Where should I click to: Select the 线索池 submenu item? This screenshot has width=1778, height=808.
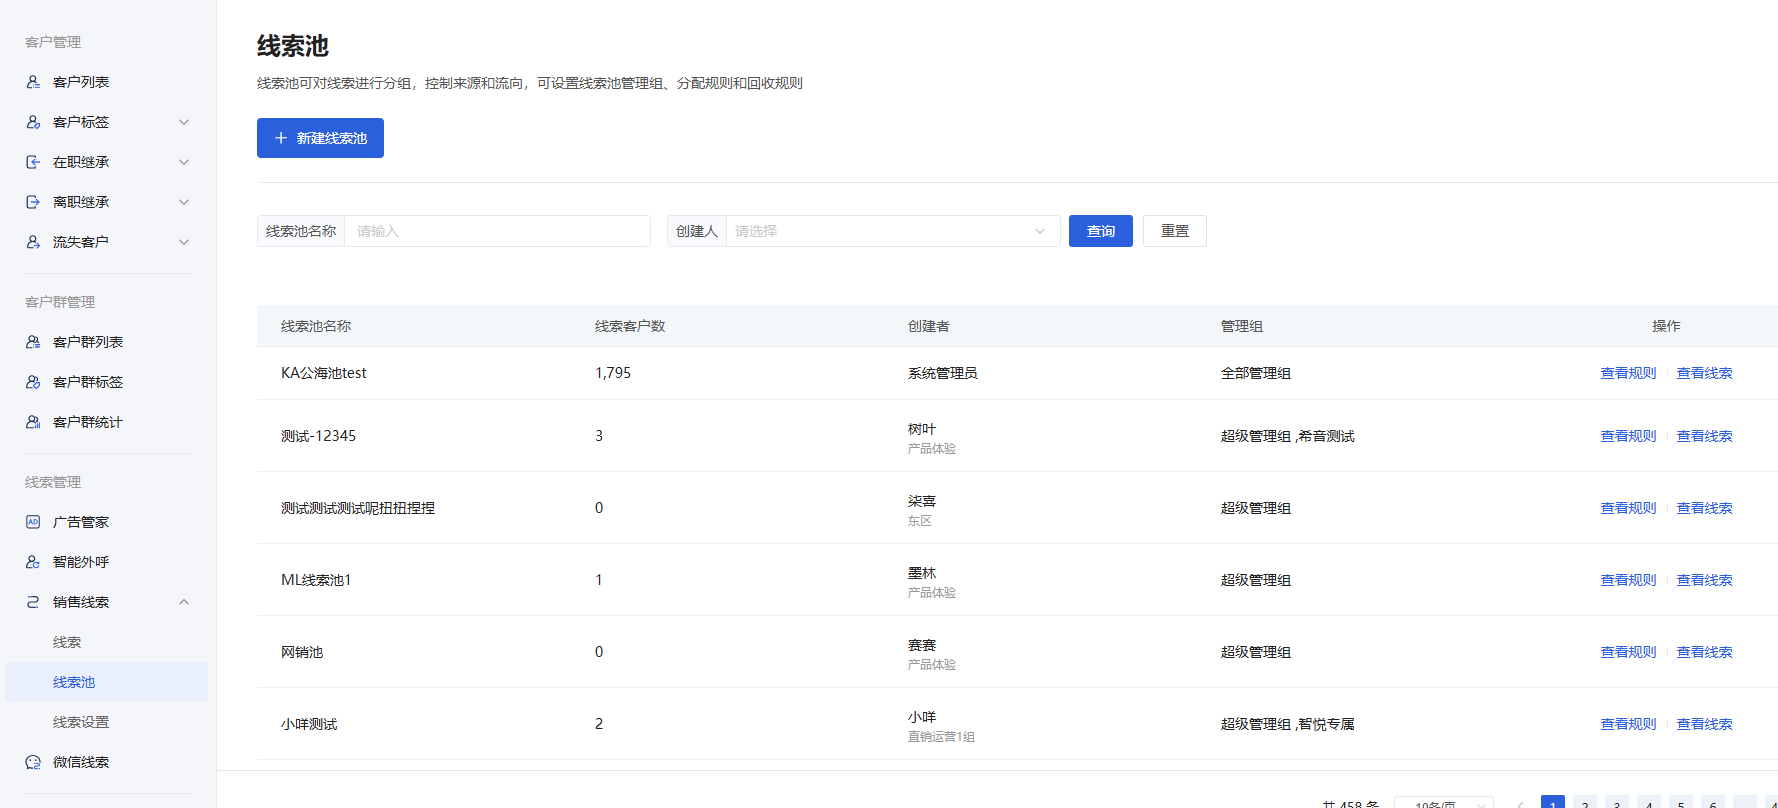[106, 682]
